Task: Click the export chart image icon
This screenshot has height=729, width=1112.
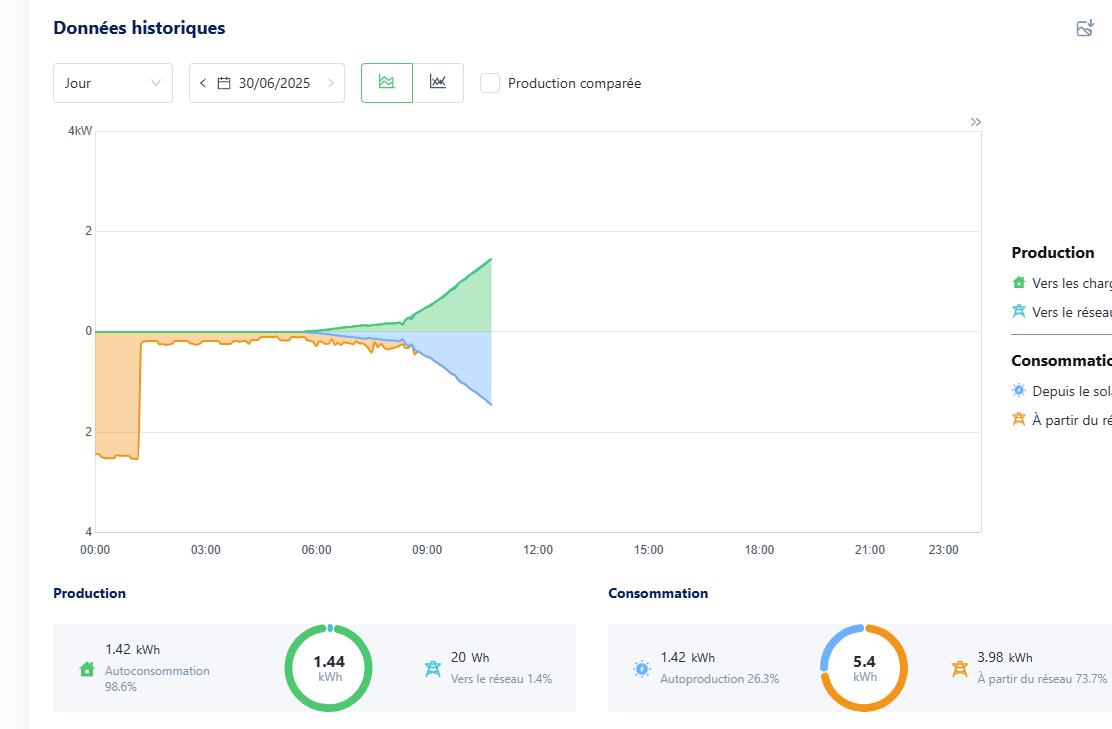Action: [1085, 28]
